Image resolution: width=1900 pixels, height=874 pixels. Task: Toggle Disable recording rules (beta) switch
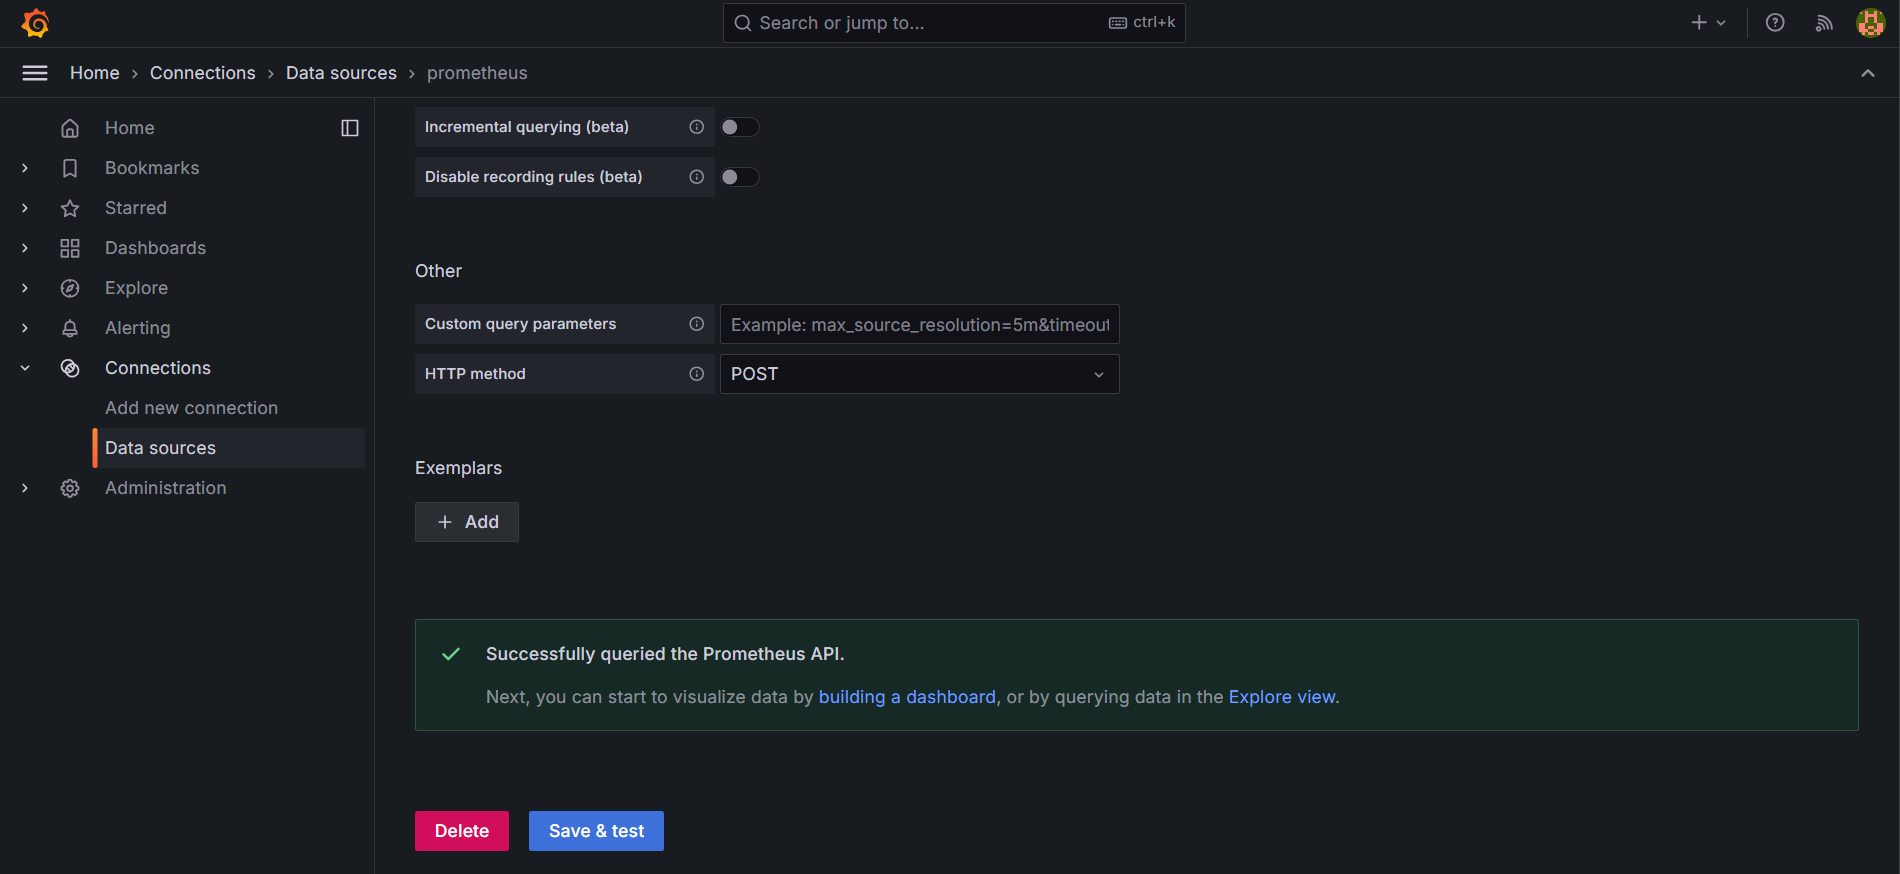tap(740, 177)
